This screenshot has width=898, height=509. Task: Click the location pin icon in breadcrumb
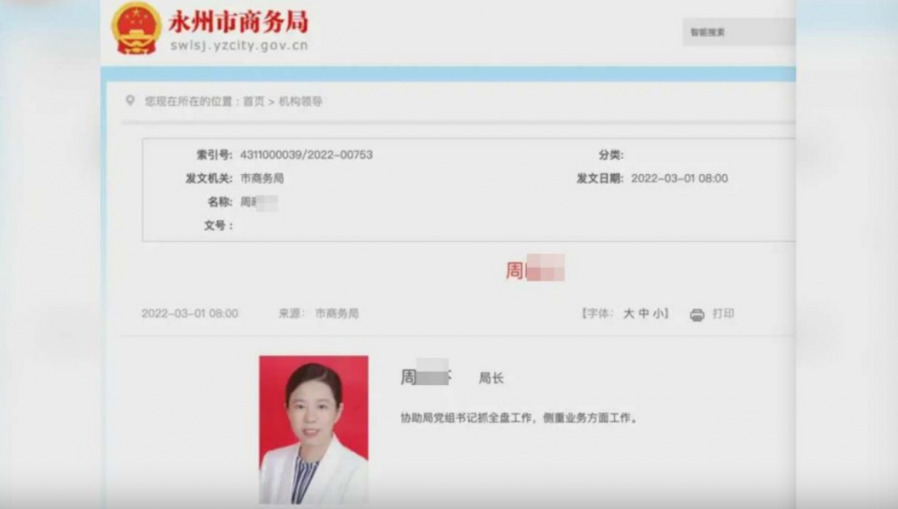[x=131, y=101]
